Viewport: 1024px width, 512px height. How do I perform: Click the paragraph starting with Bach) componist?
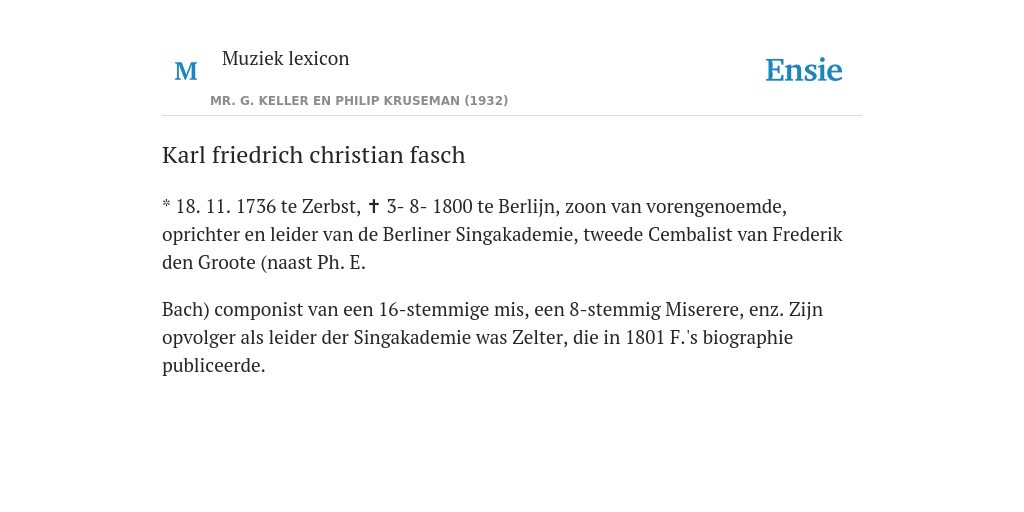point(492,338)
